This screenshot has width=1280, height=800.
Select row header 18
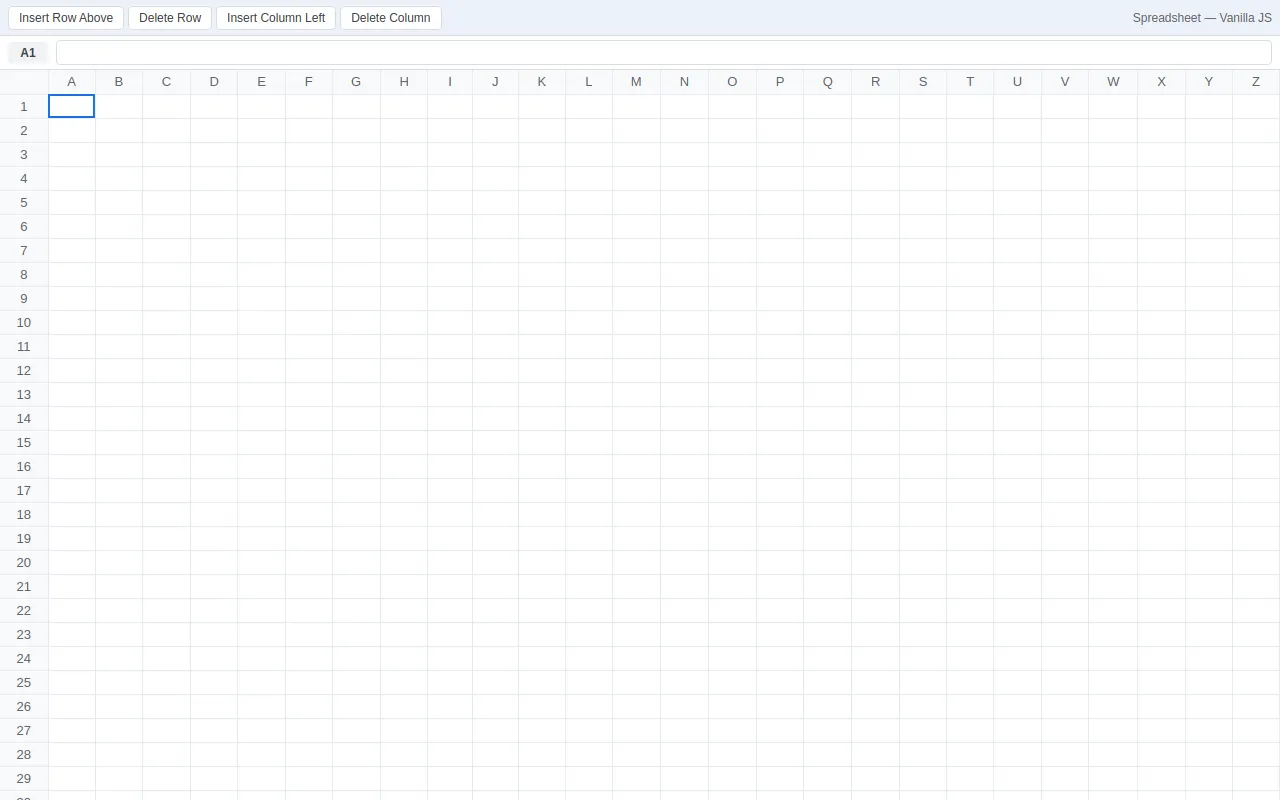(x=24, y=514)
